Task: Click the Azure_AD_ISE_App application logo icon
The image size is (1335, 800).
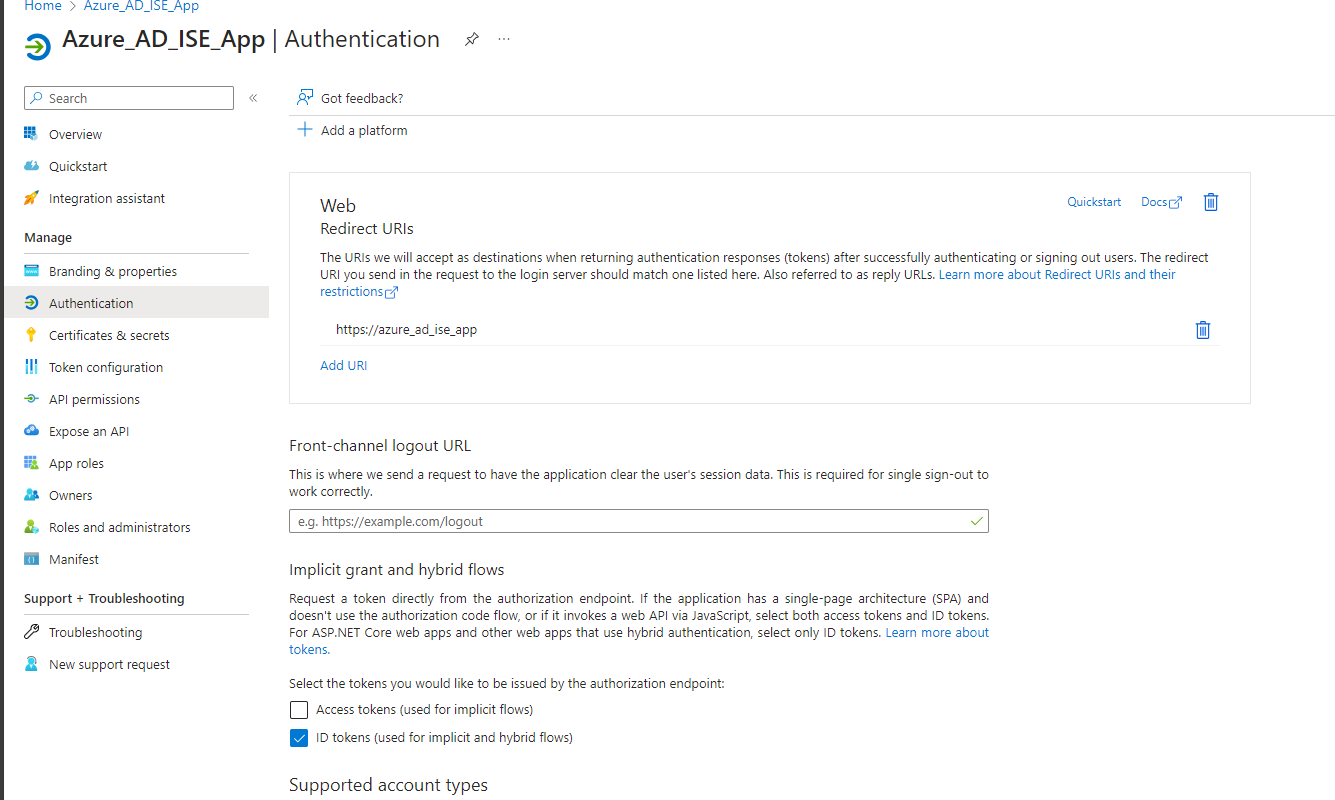Action: pyautogui.click(x=38, y=47)
